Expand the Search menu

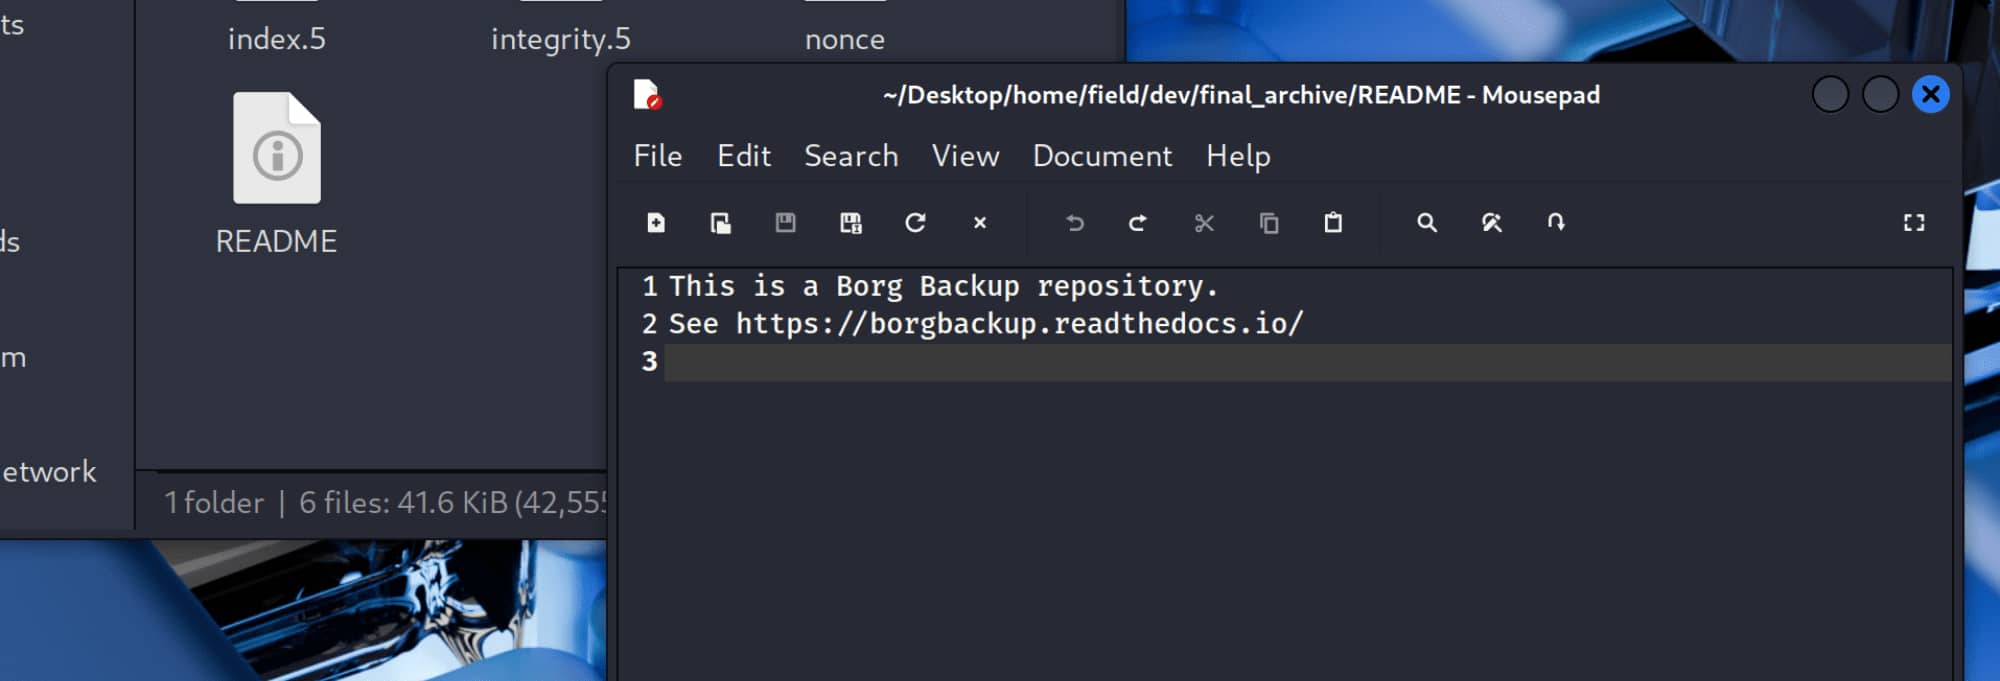[851, 156]
